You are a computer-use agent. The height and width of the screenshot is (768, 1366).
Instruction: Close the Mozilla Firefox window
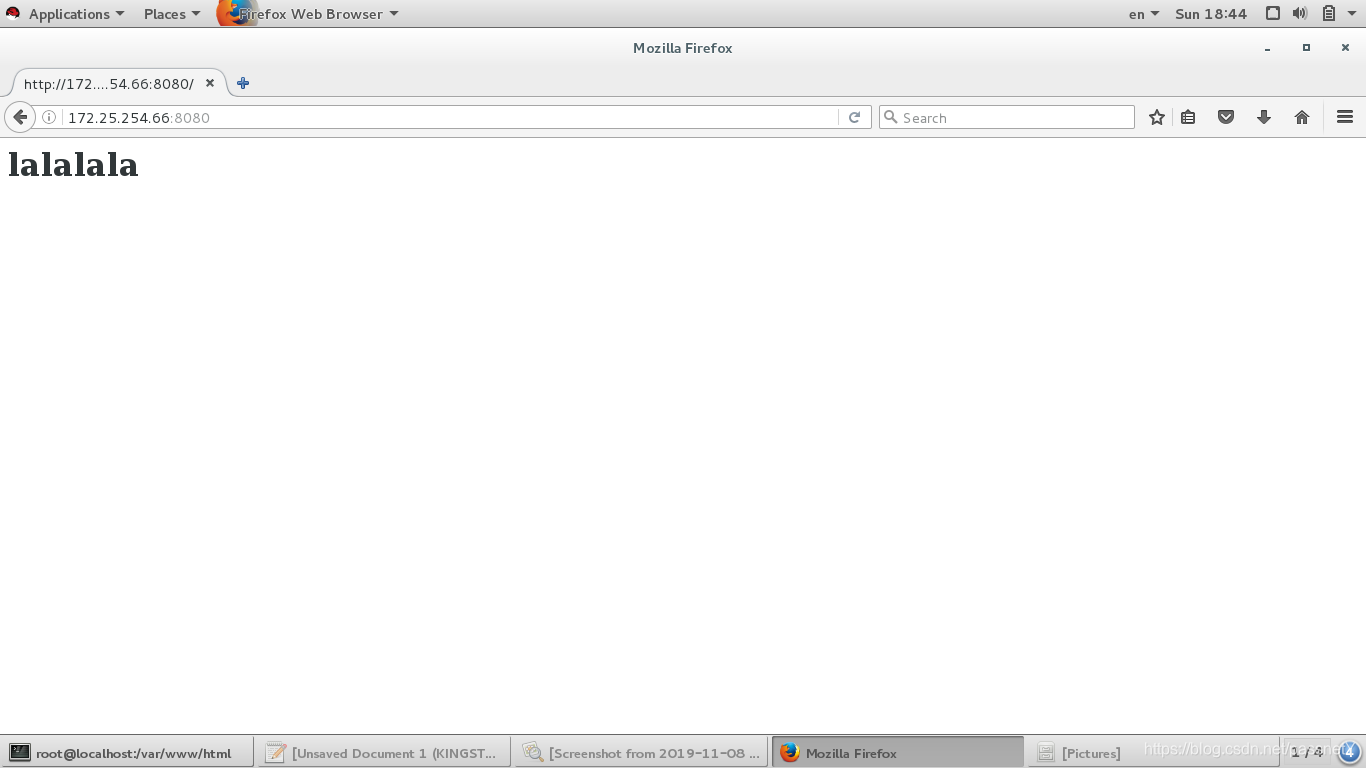point(1345,48)
